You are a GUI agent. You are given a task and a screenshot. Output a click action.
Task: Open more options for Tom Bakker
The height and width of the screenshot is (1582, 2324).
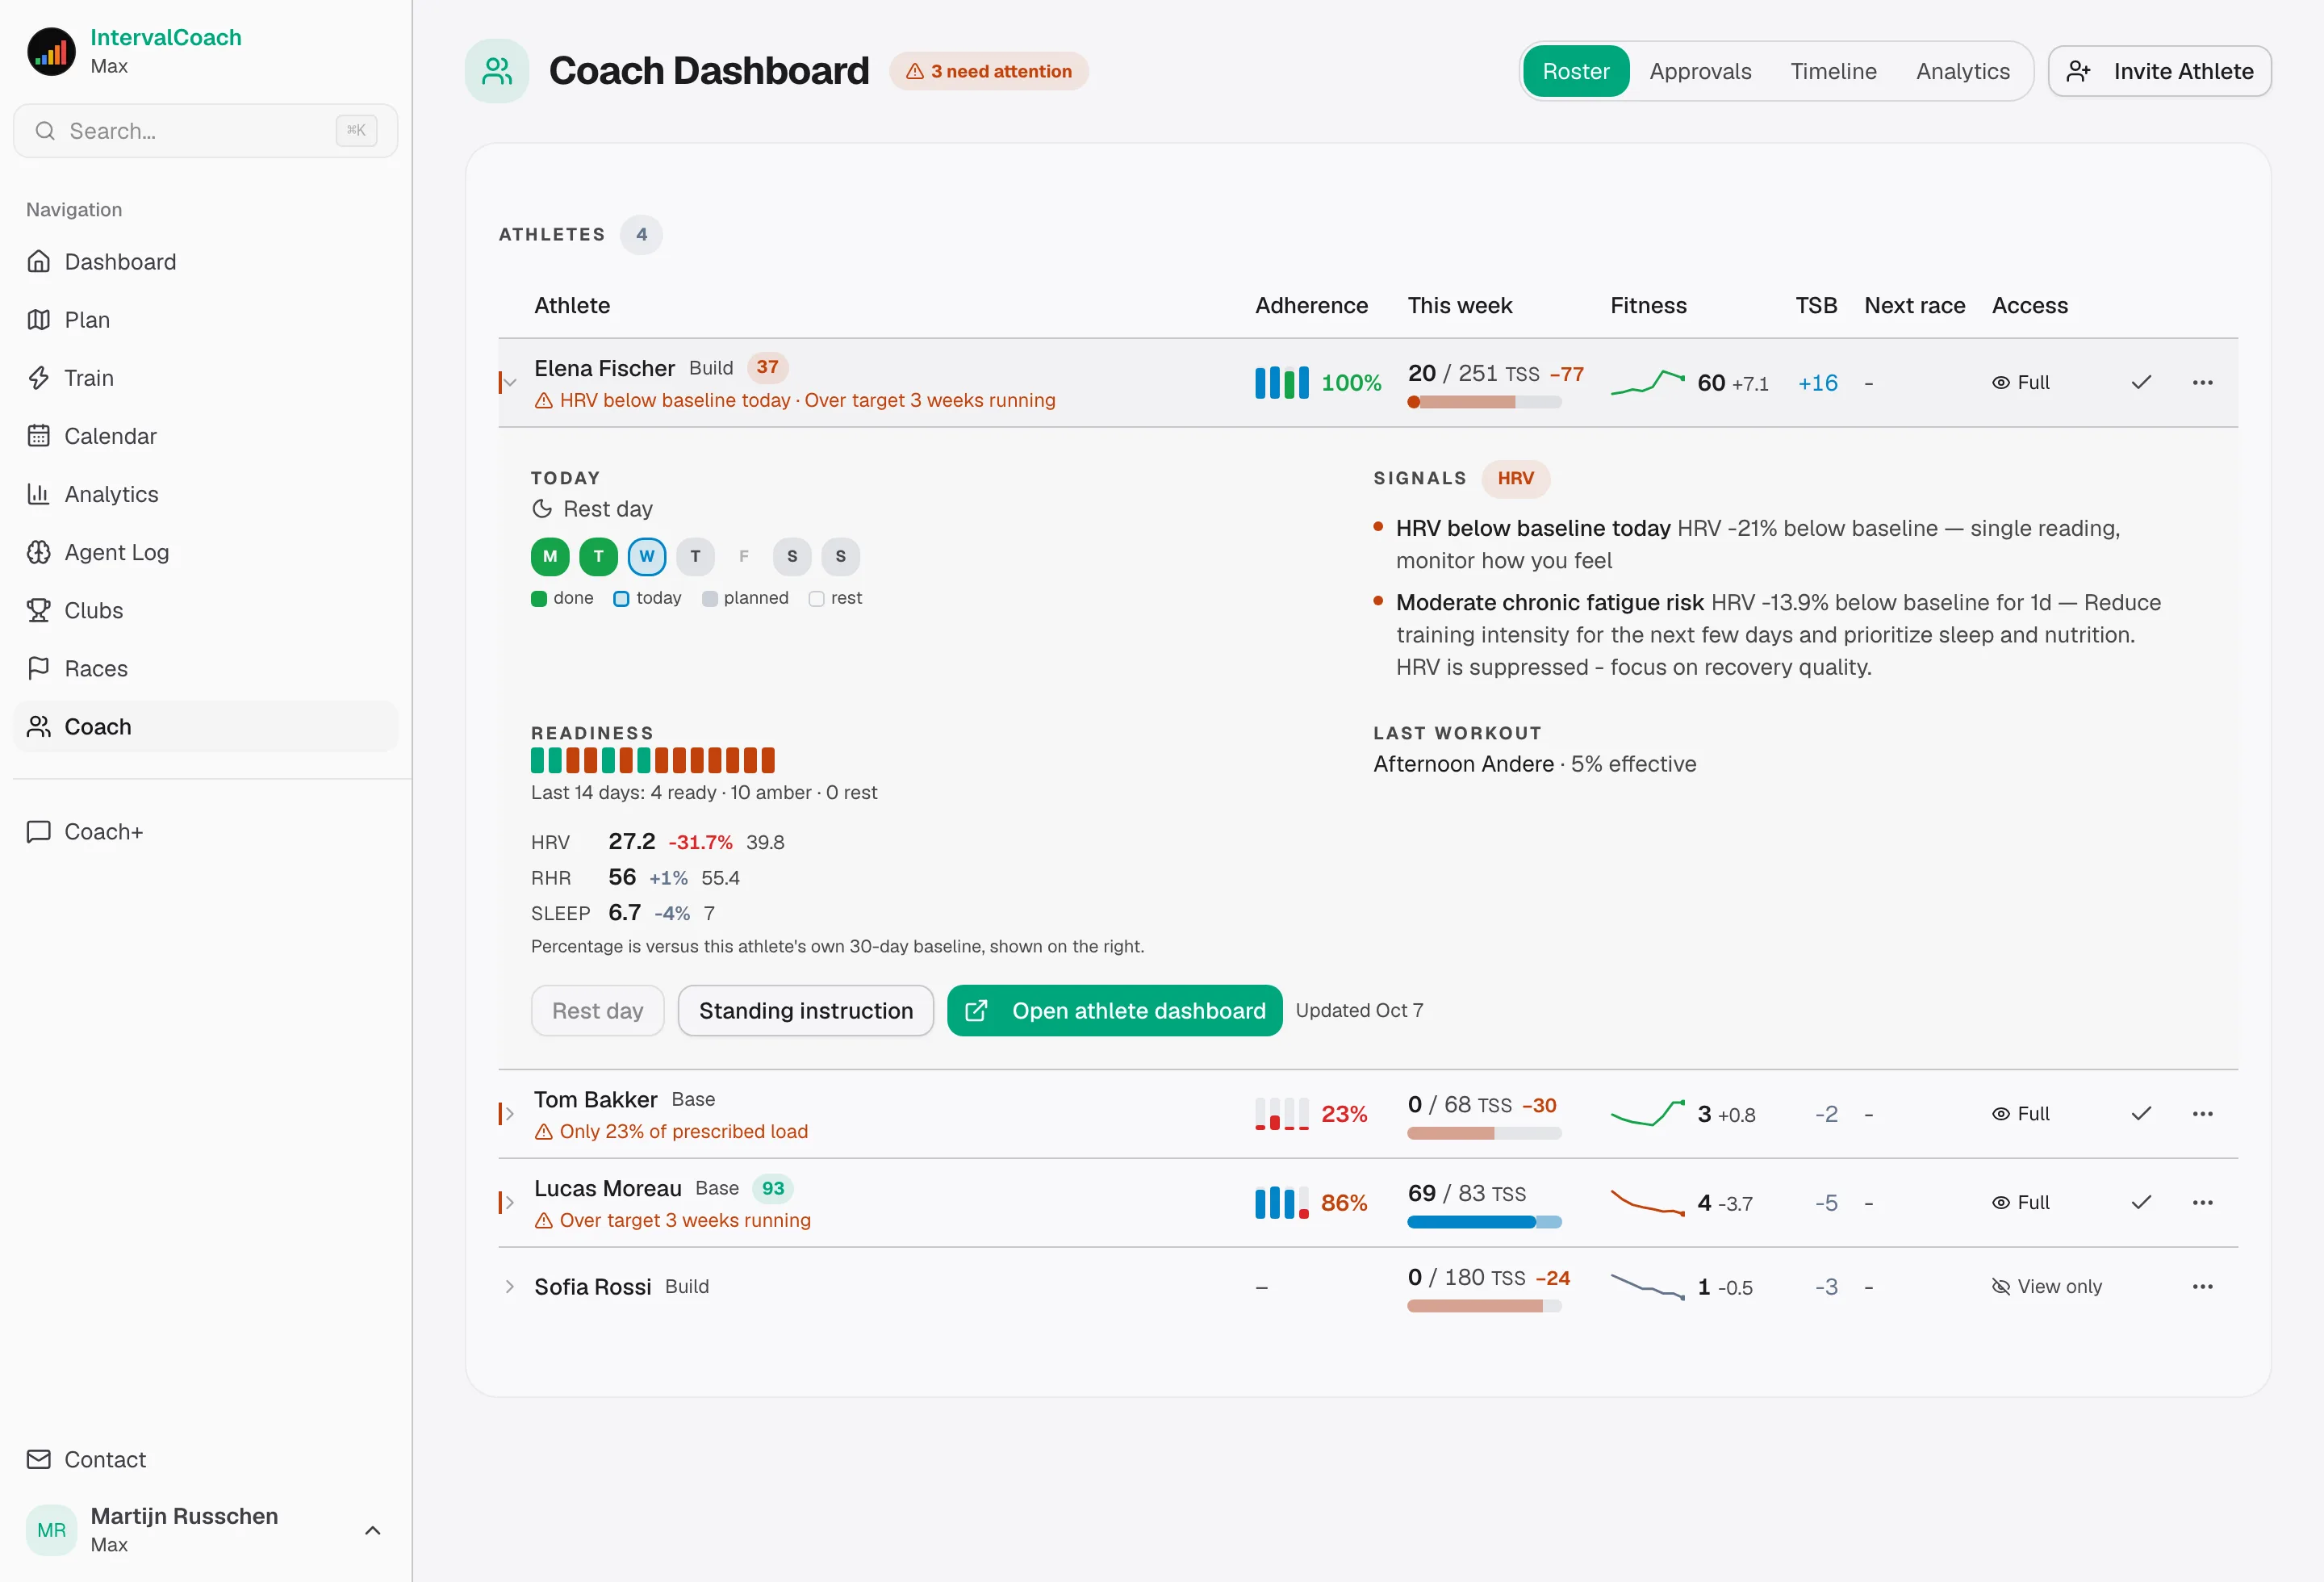click(x=2202, y=1113)
